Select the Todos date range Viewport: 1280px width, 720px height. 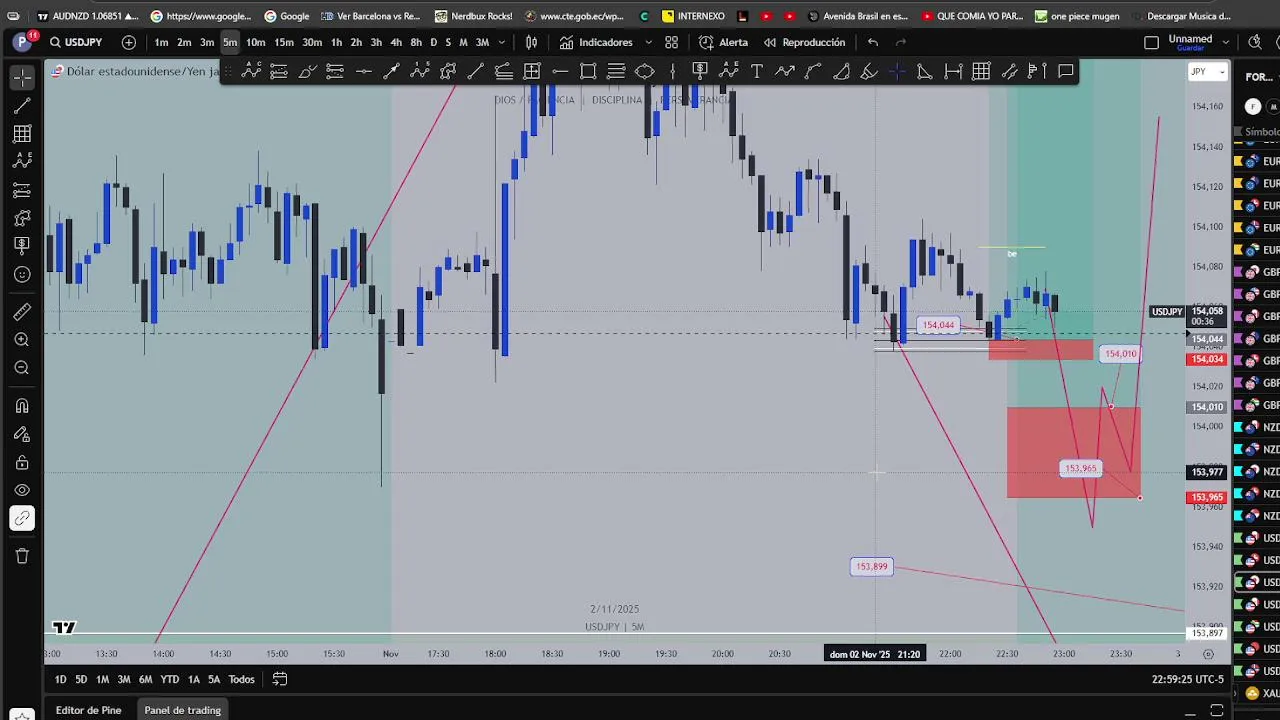(x=241, y=679)
